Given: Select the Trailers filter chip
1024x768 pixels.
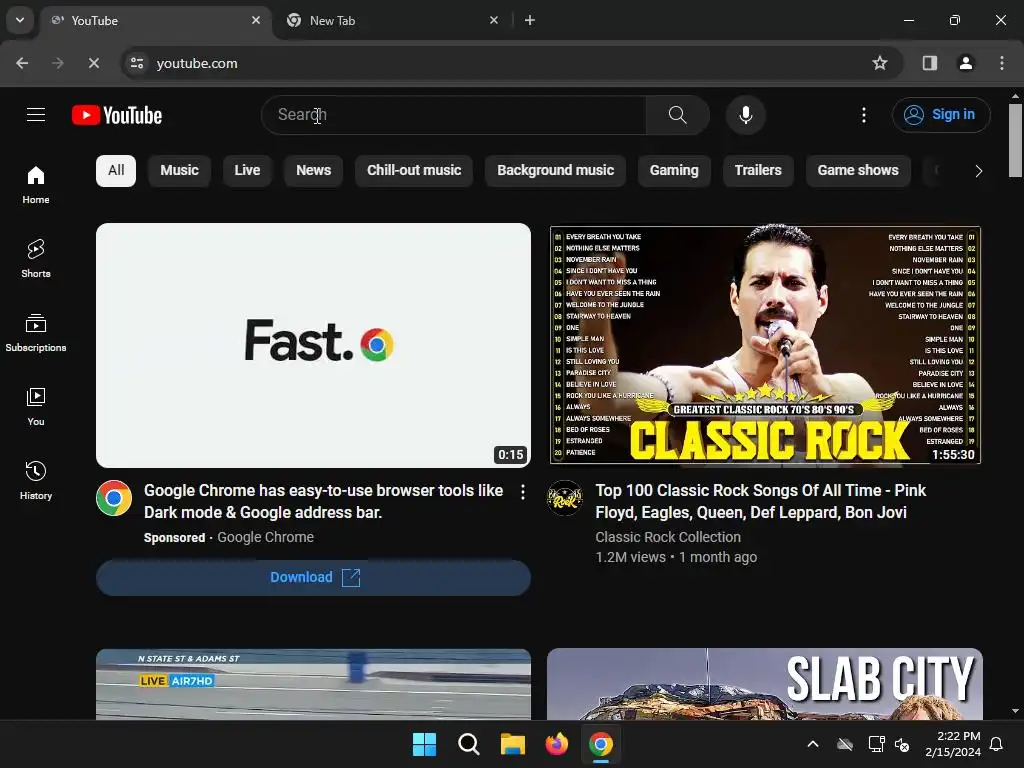Looking at the screenshot, I should 758,170.
